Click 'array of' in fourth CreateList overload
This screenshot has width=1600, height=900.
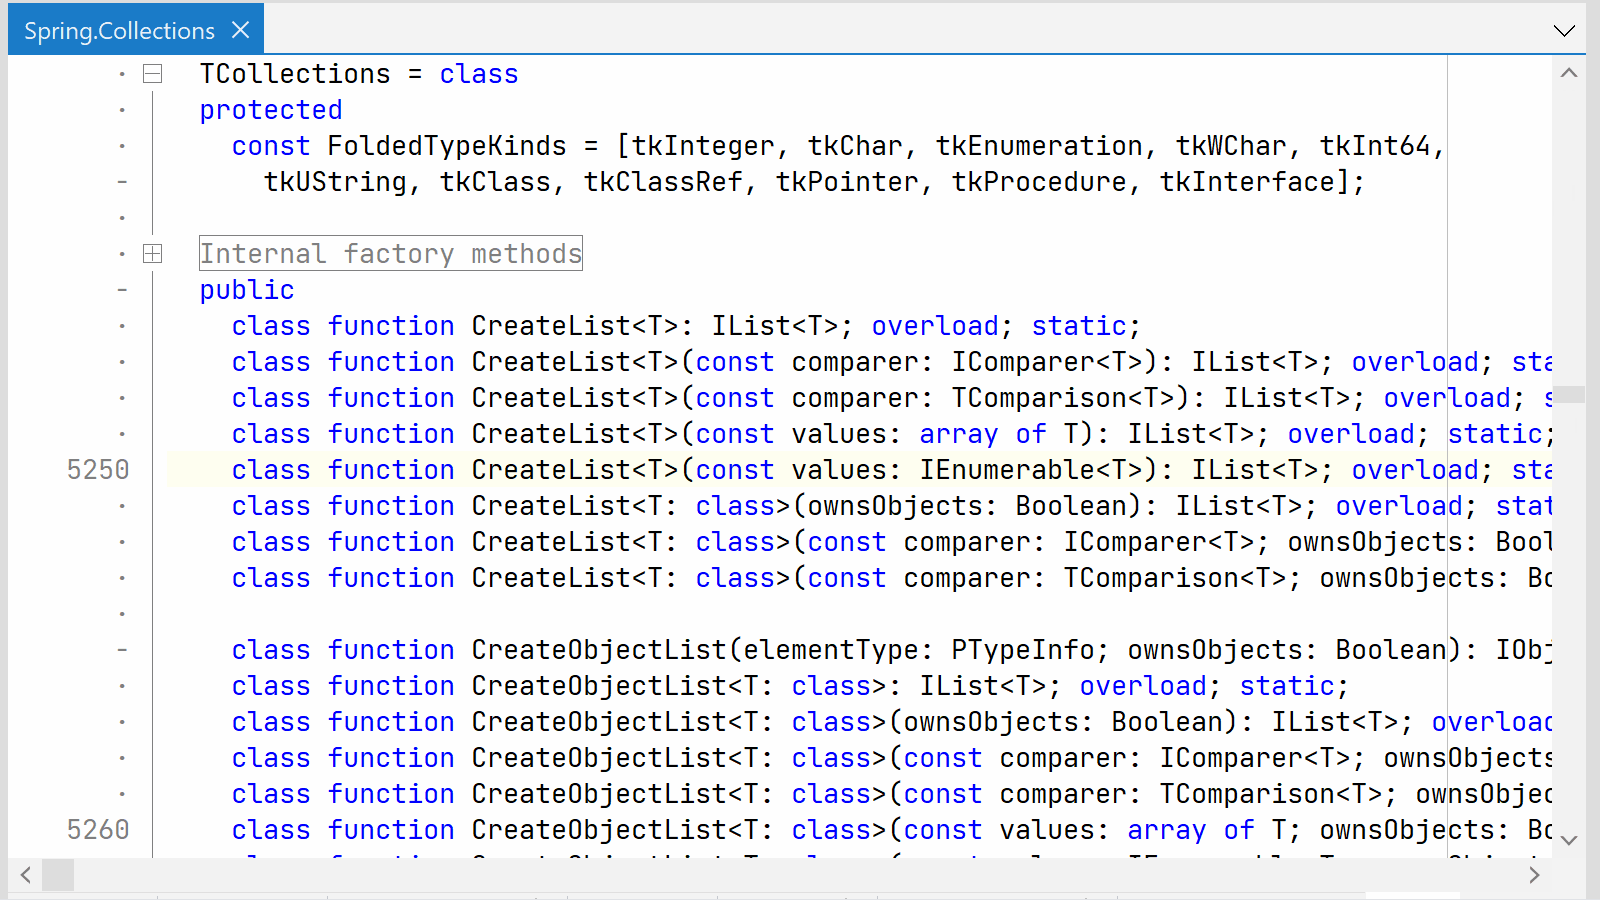[x=983, y=434]
